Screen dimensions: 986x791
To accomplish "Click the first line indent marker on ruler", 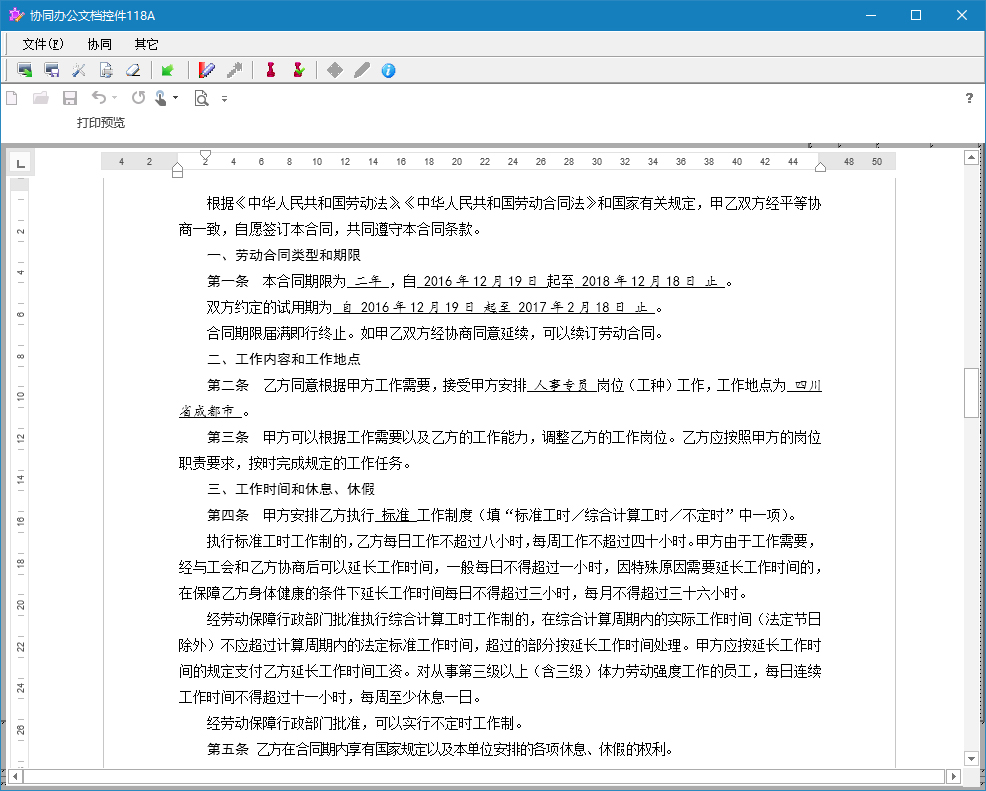I will 205,155.
